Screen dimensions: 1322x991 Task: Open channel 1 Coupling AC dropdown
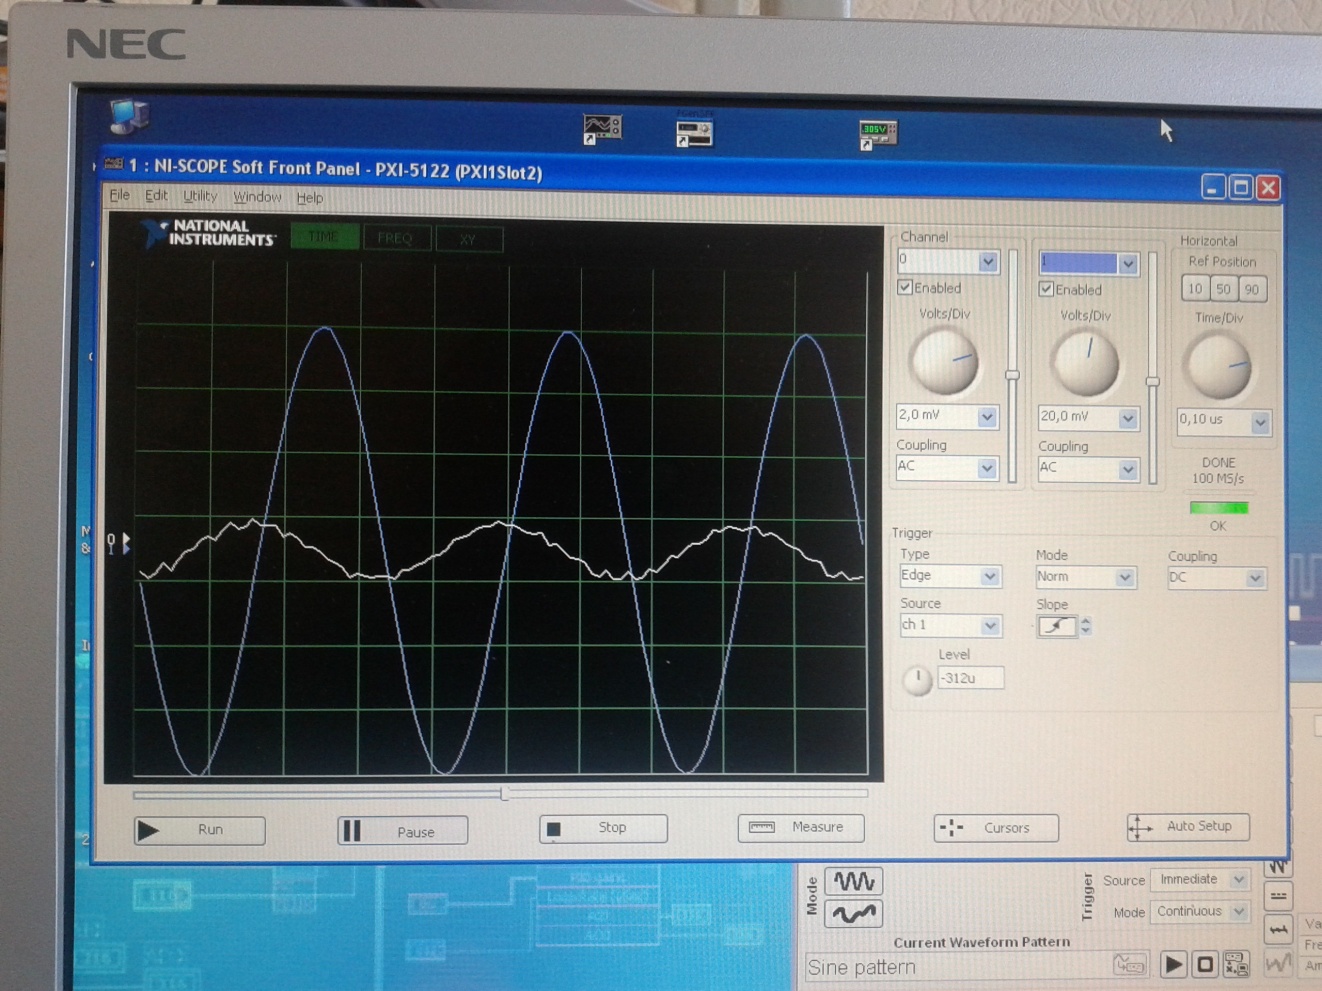tap(1128, 469)
